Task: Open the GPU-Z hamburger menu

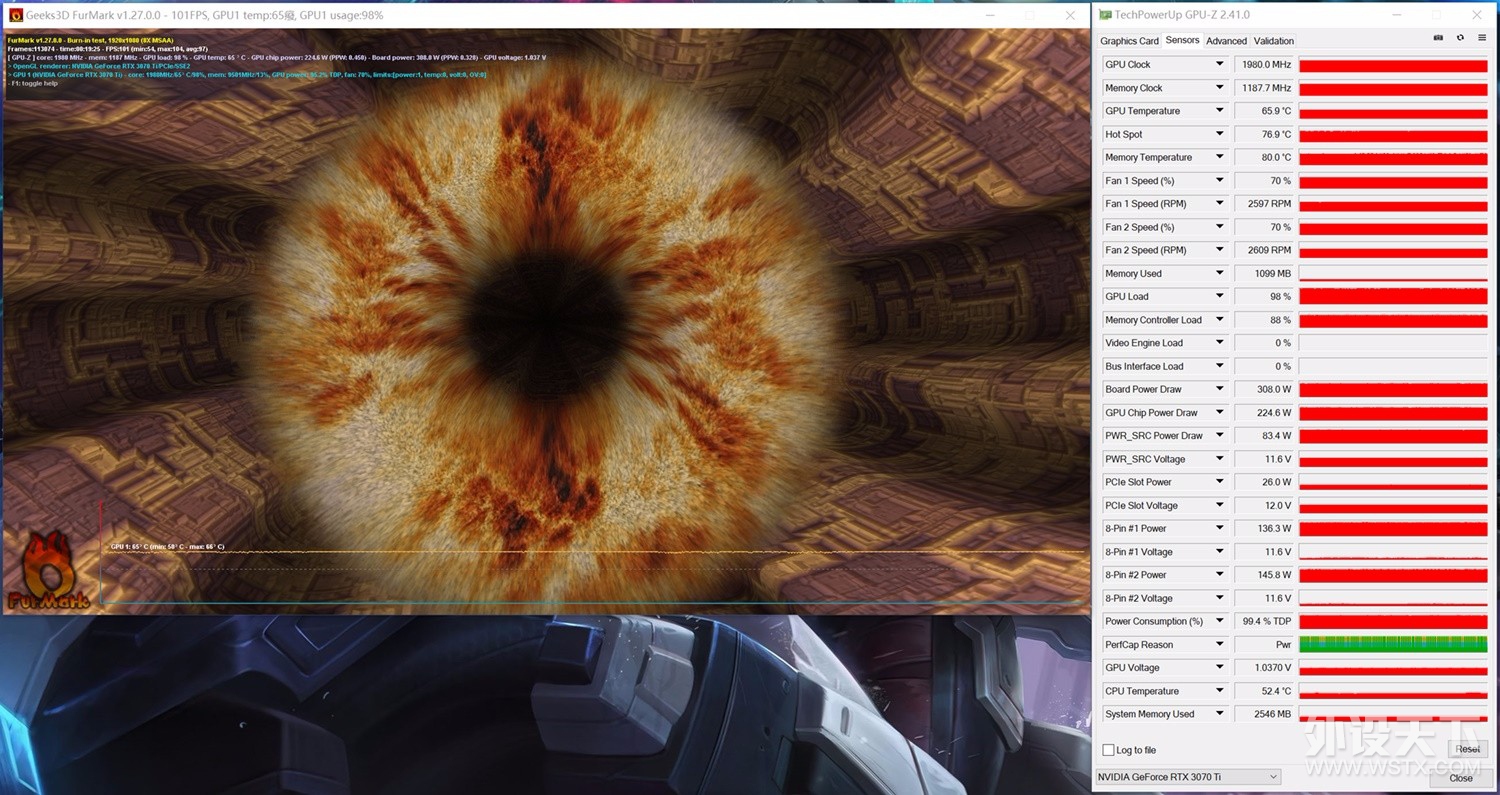Action: (x=1481, y=38)
